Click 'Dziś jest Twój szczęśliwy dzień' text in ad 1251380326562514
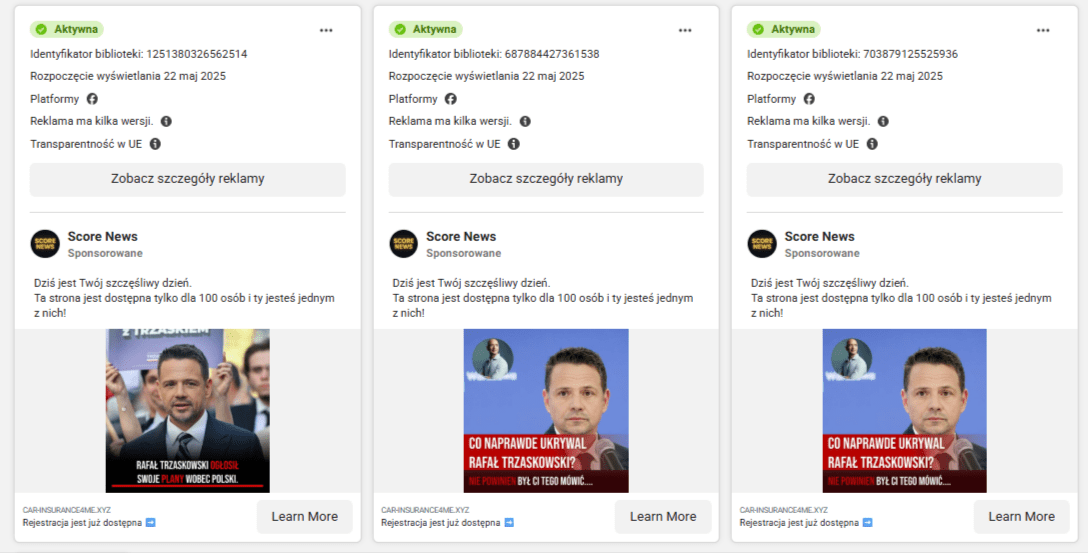Screen dimensions: 1088x553 [113, 283]
